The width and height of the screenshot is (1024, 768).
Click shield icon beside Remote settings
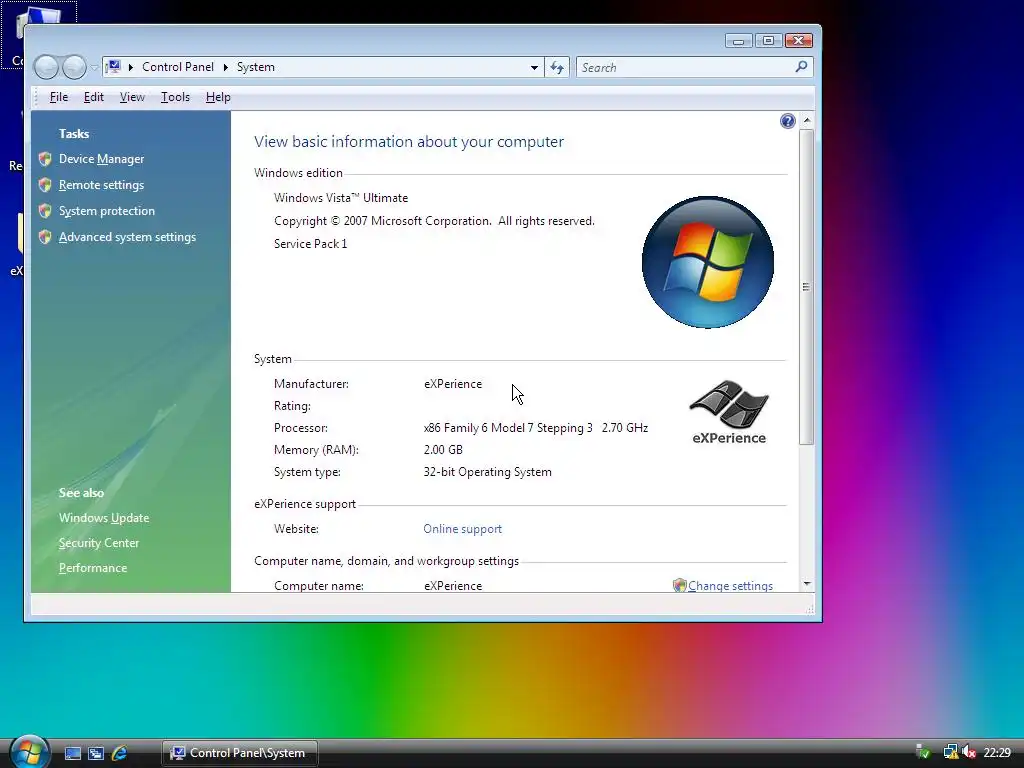click(45, 185)
